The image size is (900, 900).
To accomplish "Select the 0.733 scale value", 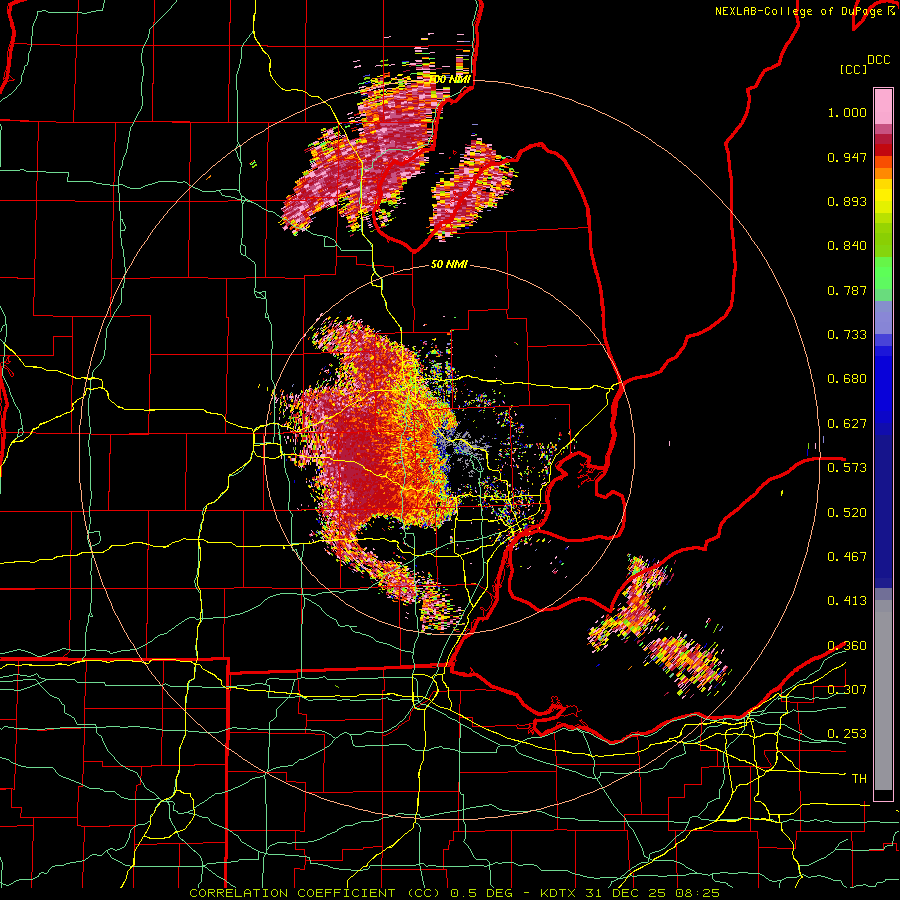I will [847, 335].
